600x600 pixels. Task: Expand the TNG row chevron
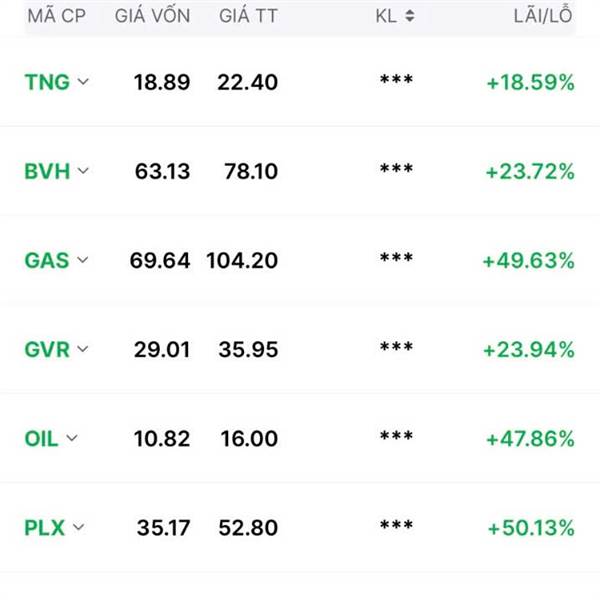[x=83, y=82]
